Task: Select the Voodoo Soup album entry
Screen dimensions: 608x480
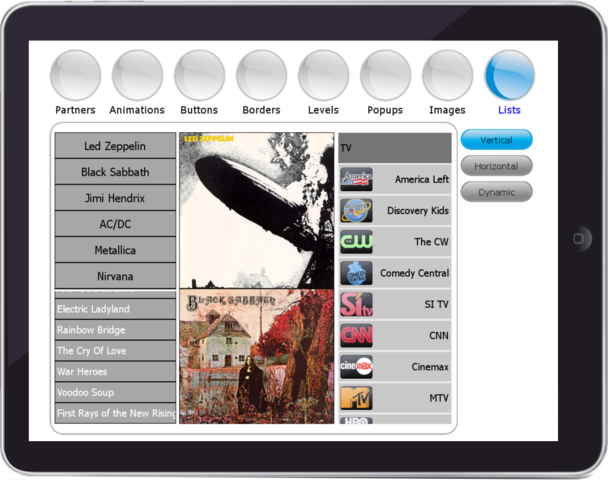Action: tap(115, 393)
